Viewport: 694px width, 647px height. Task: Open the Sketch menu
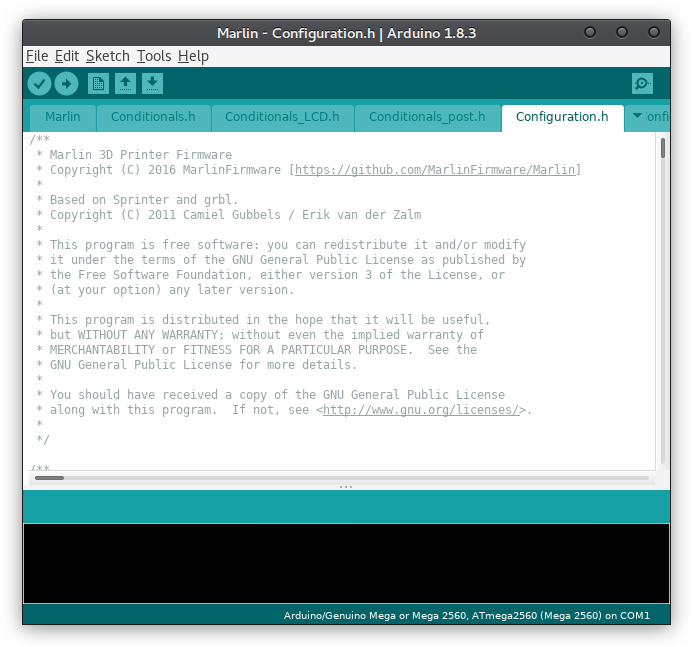(108, 56)
